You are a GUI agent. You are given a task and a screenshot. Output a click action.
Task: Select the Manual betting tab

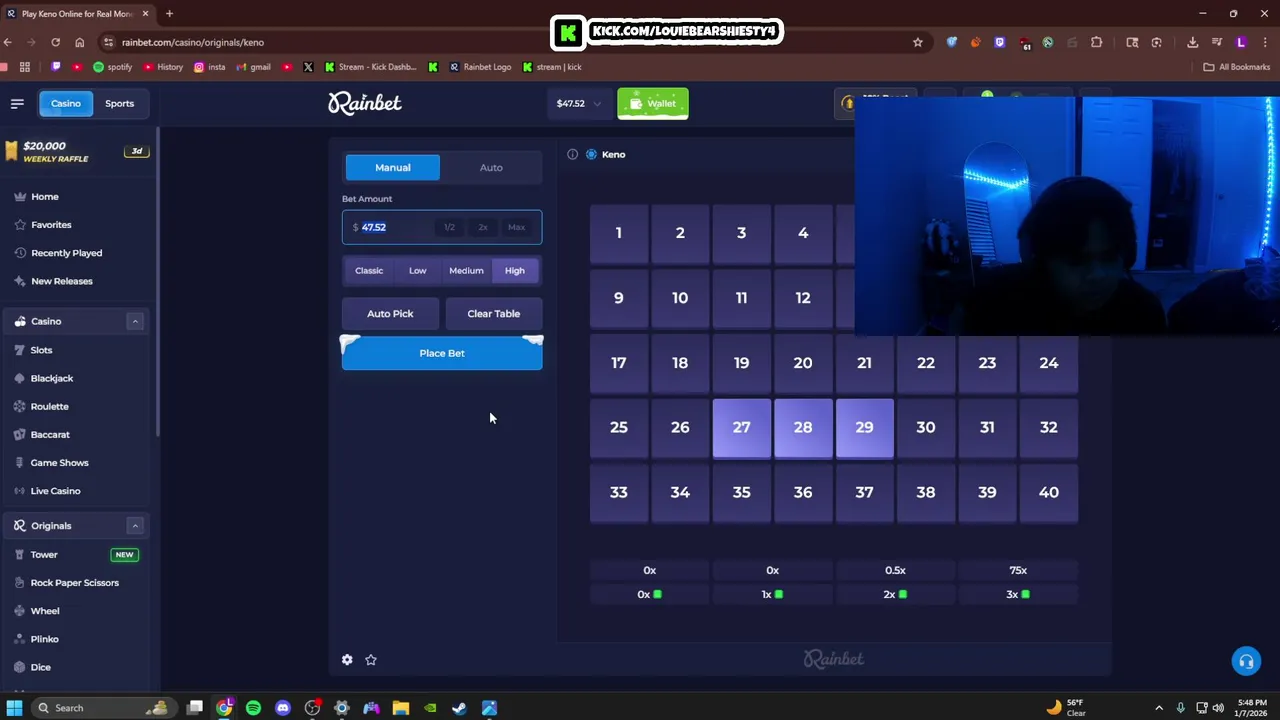tap(393, 167)
